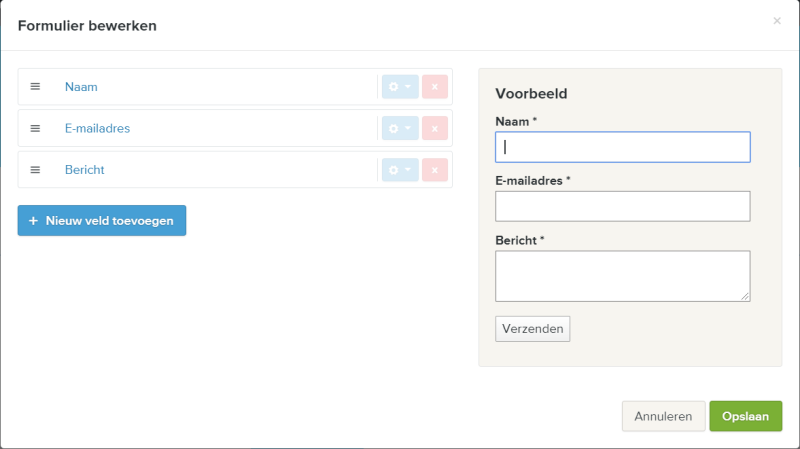Click the Verzenden preview button
Screen dimensions: 800x449
coord(532,329)
